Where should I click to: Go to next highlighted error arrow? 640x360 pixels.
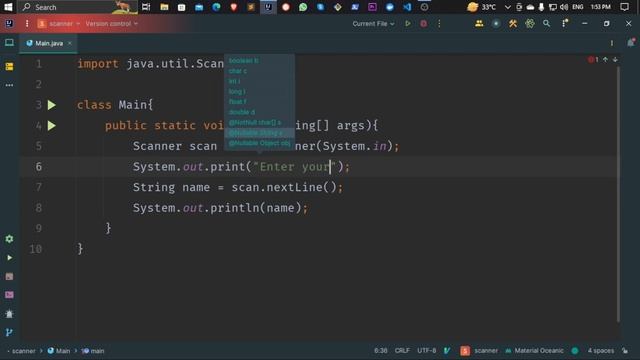[615, 60]
